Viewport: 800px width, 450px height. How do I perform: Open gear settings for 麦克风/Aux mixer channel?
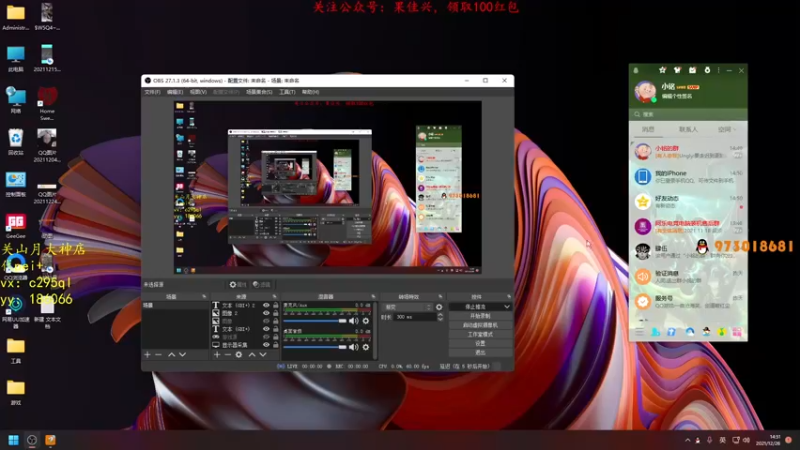coord(366,321)
